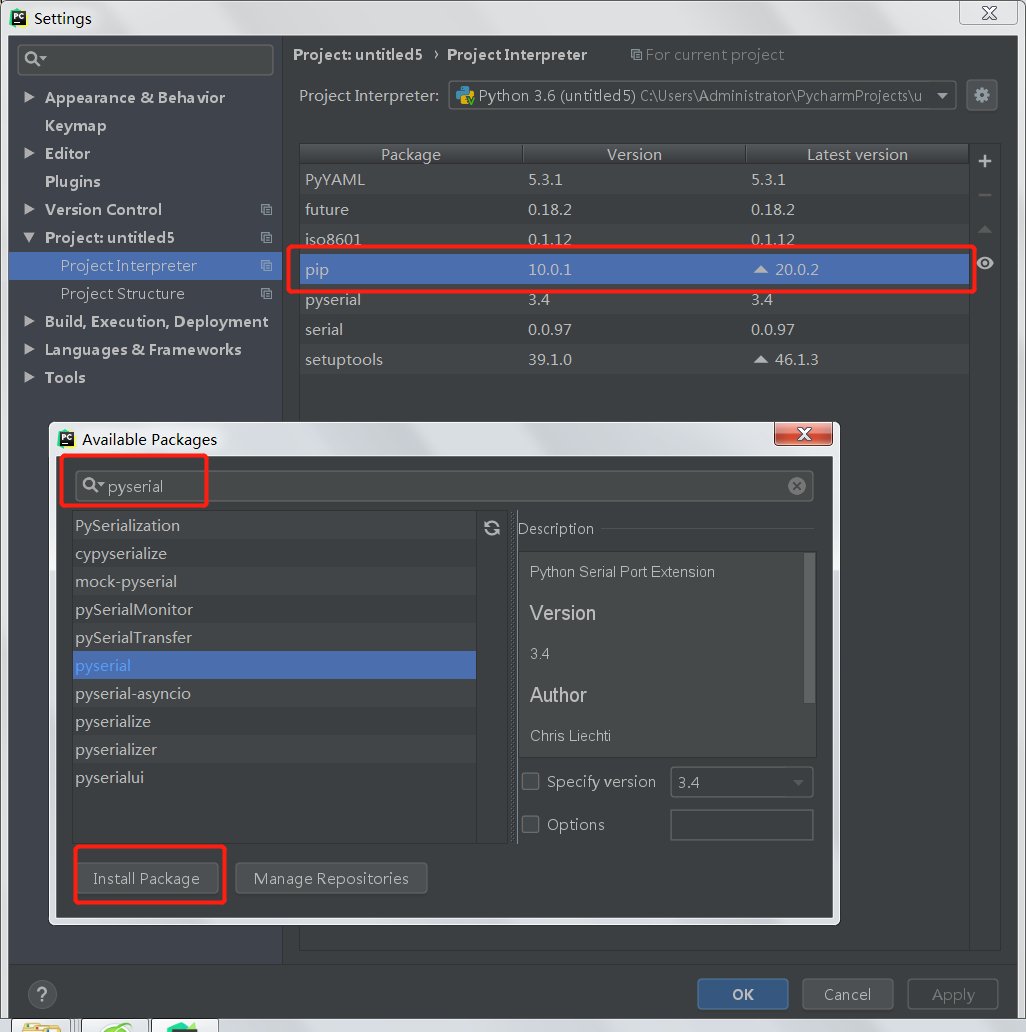Select pySerialMonitor in available packages
The height and width of the screenshot is (1032, 1026).
[x=274, y=609]
